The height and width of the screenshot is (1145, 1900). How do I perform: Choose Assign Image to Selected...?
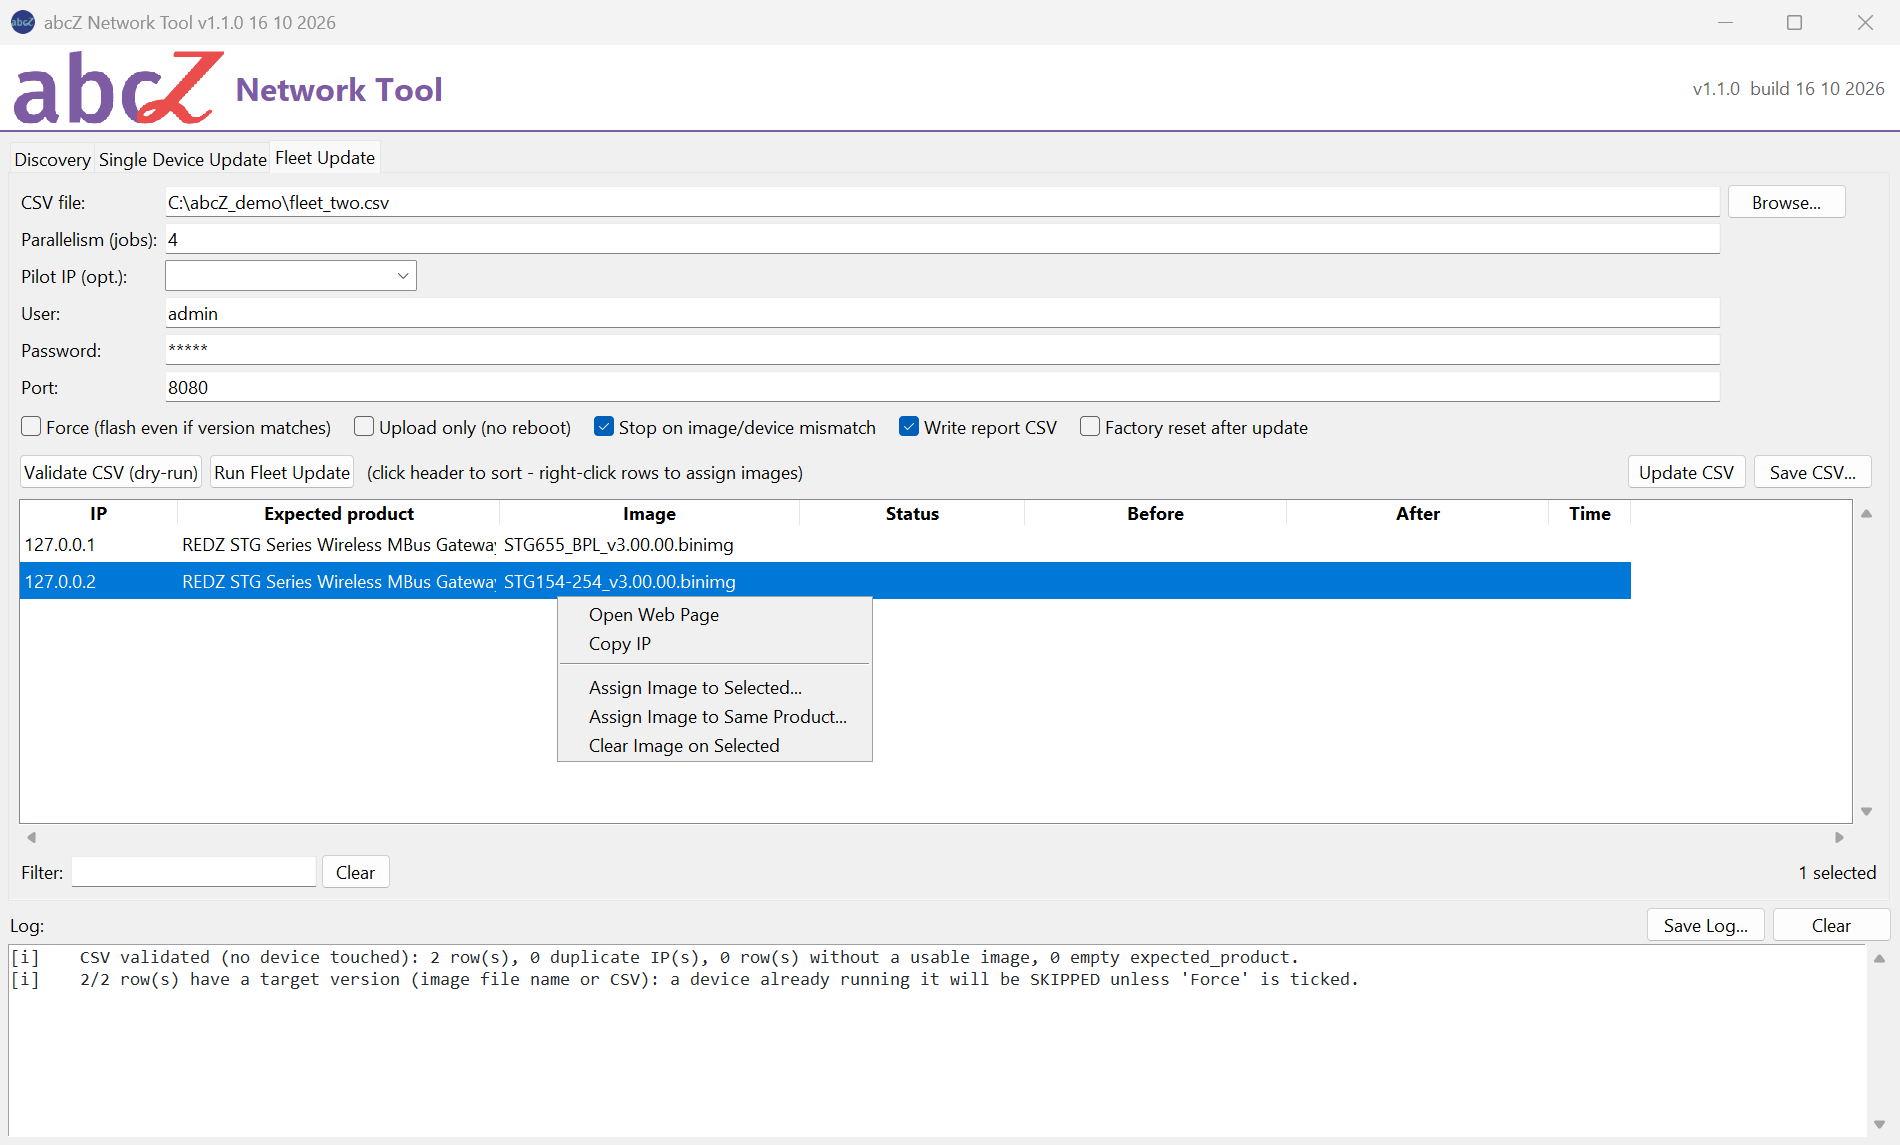(x=714, y=688)
